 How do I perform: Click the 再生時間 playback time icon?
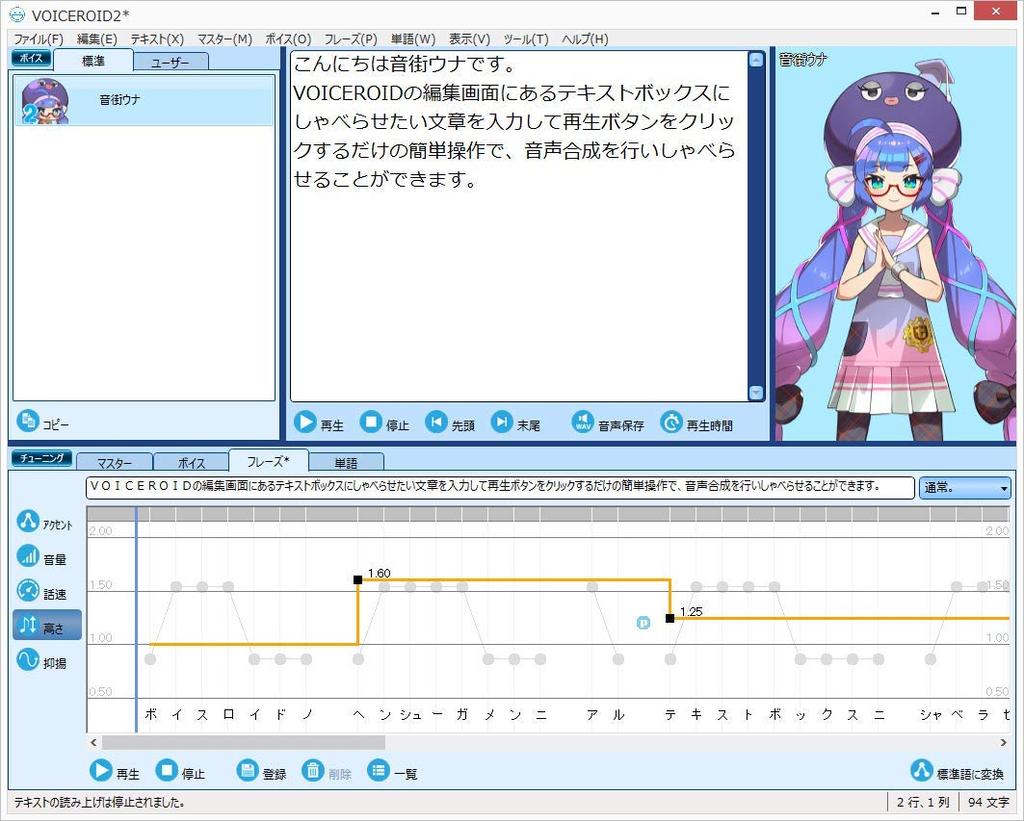point(673,422)
